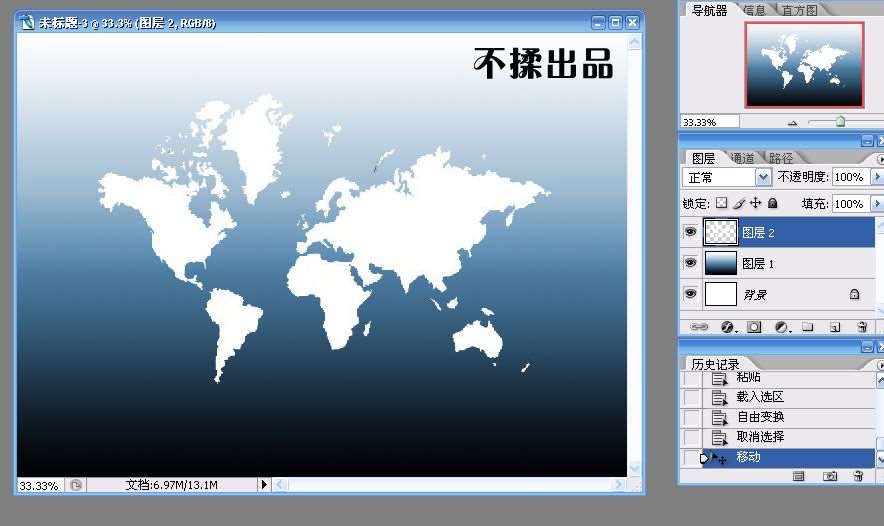Image resolution: width=884 pixels, height=526 pixels.
Task: Open the blend mode dropdown 正常
Action: coord(764,177)
